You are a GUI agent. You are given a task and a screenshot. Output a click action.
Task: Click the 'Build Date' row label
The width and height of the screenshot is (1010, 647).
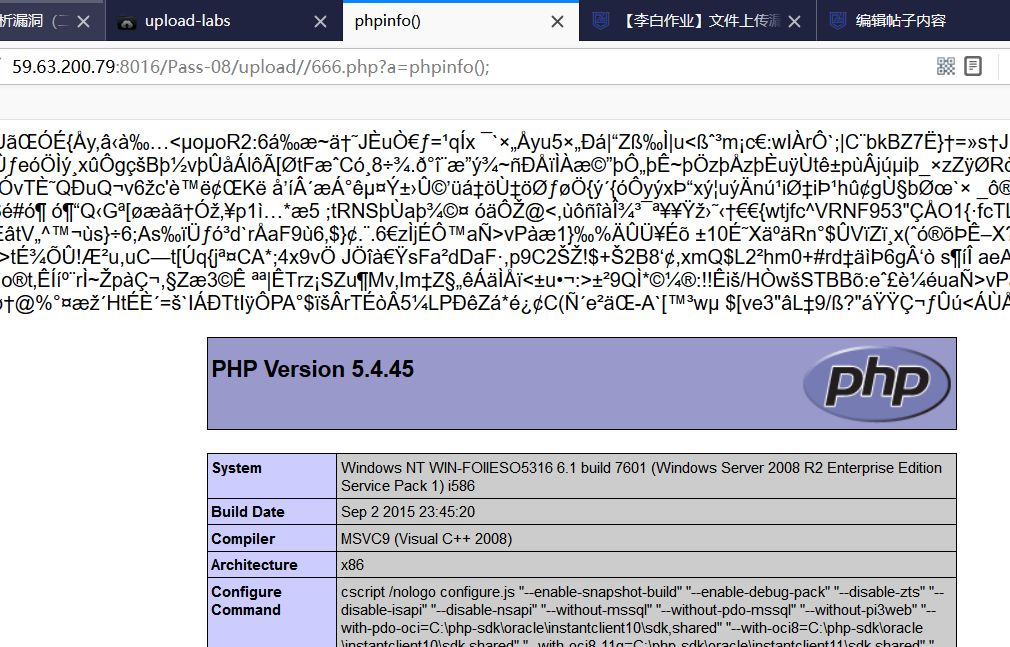point(247,512)
